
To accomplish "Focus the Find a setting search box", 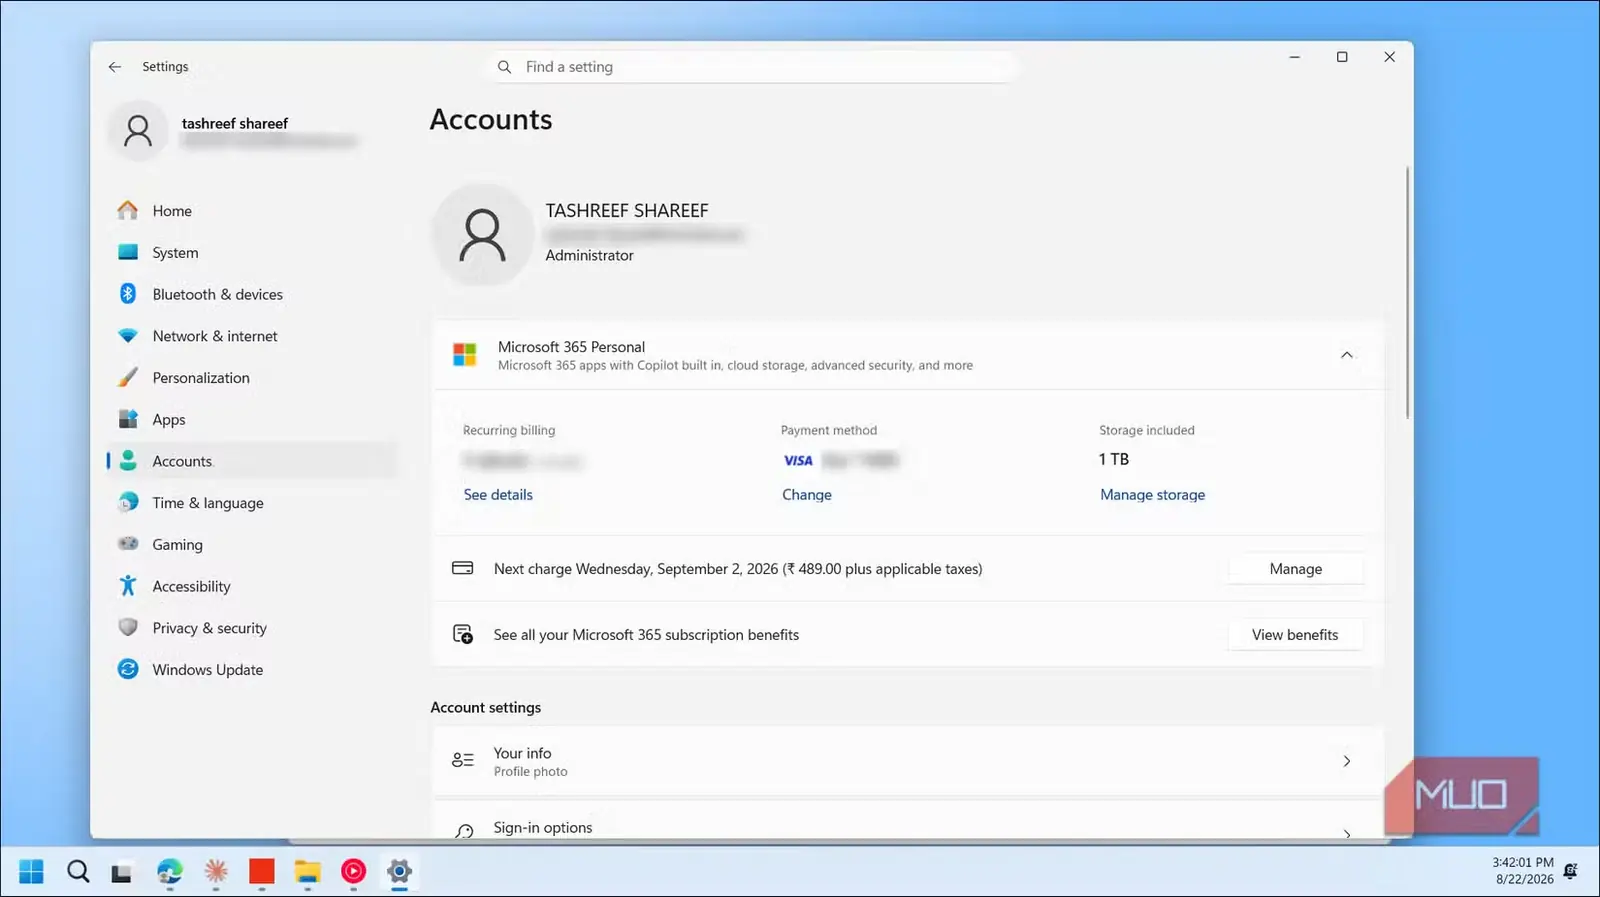I will (753, 67).
